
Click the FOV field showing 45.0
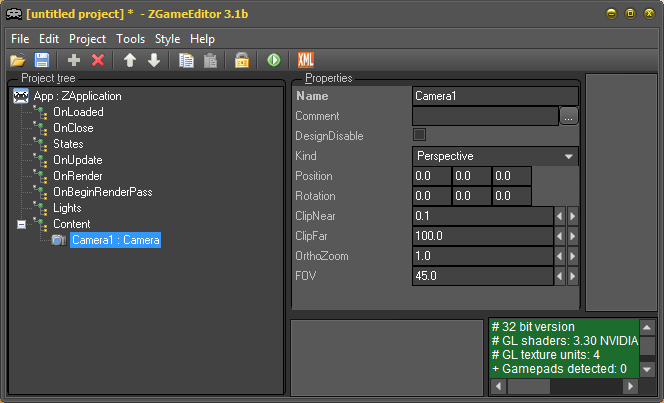point(483,276)
